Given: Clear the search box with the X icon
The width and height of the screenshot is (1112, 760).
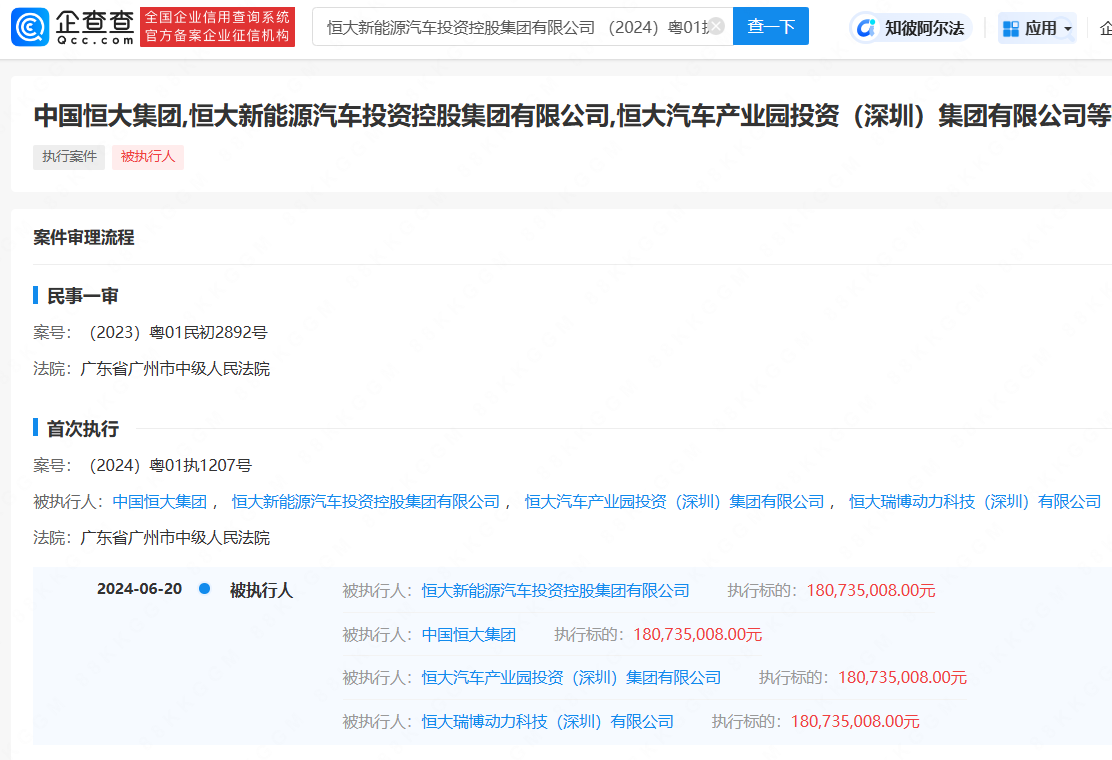Looking at the screenshot, I should pyautogui.click(x=717, y=26).
